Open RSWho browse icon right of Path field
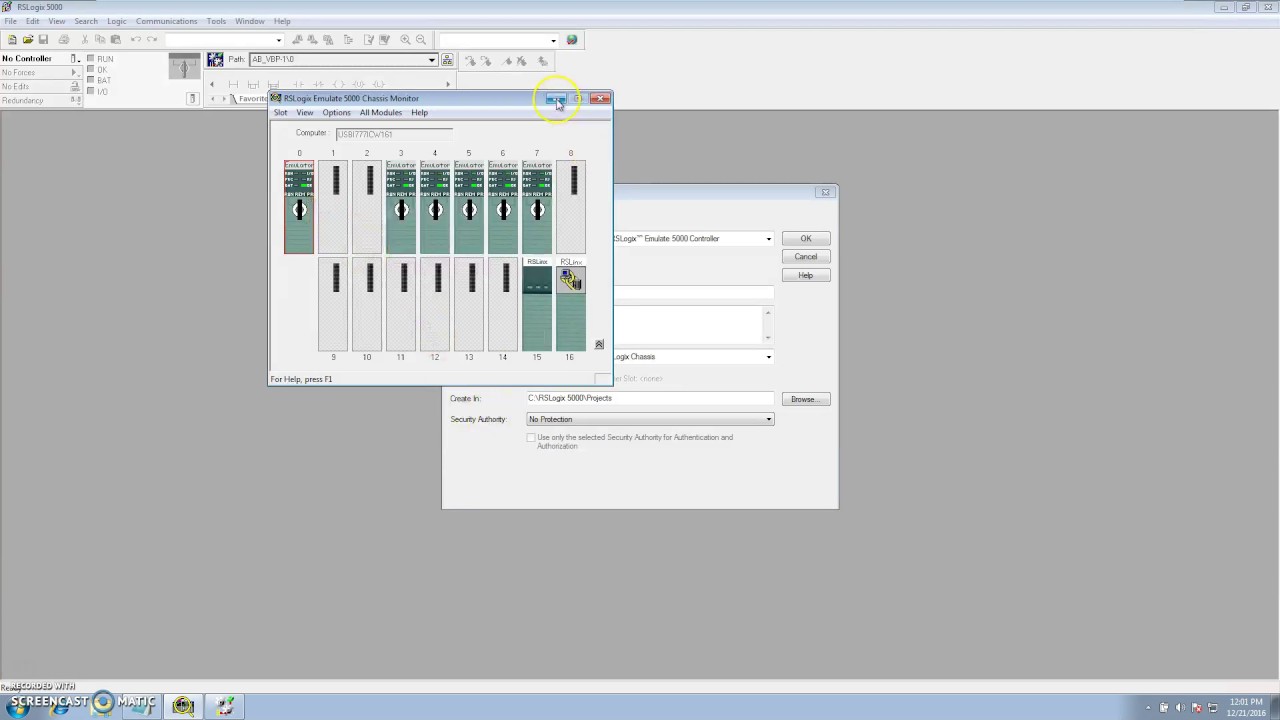1280x720 pixels. 447,60
